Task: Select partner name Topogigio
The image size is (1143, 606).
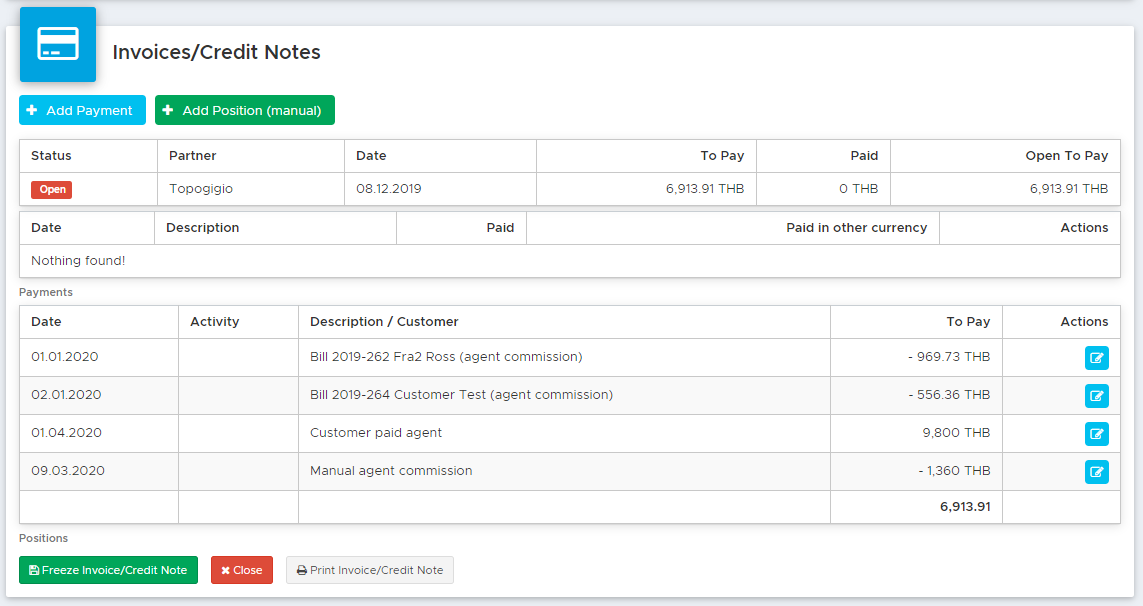Action: (x=201, y=189)
